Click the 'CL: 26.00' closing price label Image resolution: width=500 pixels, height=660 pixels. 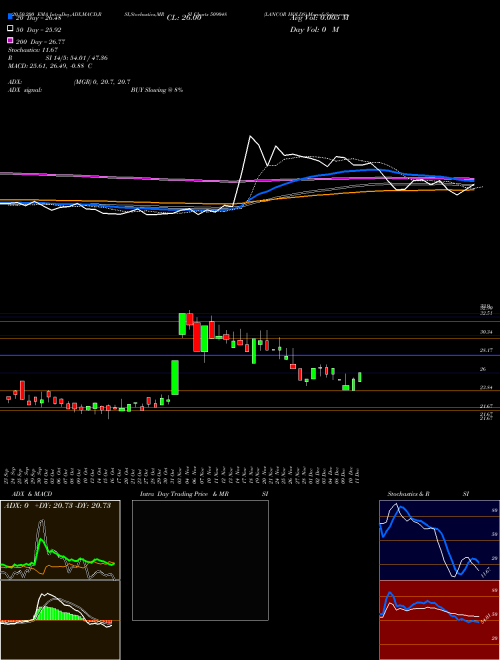(x=184, y=18)
